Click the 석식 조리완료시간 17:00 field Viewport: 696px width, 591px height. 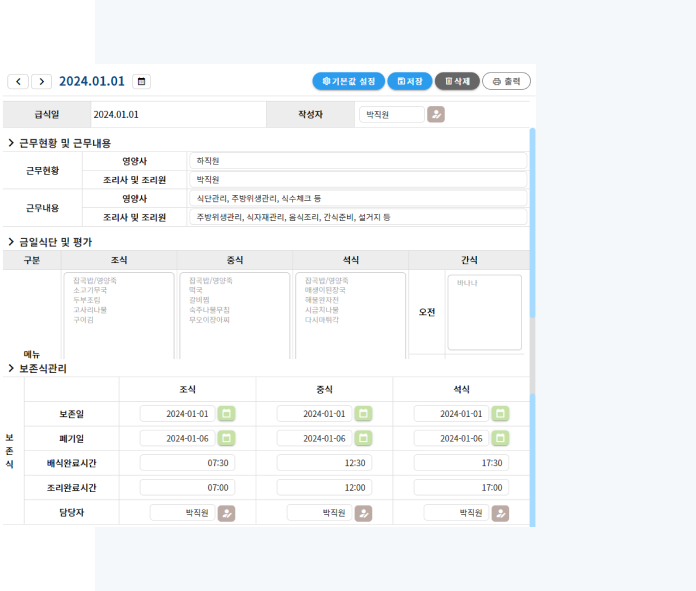coord(461,488)
